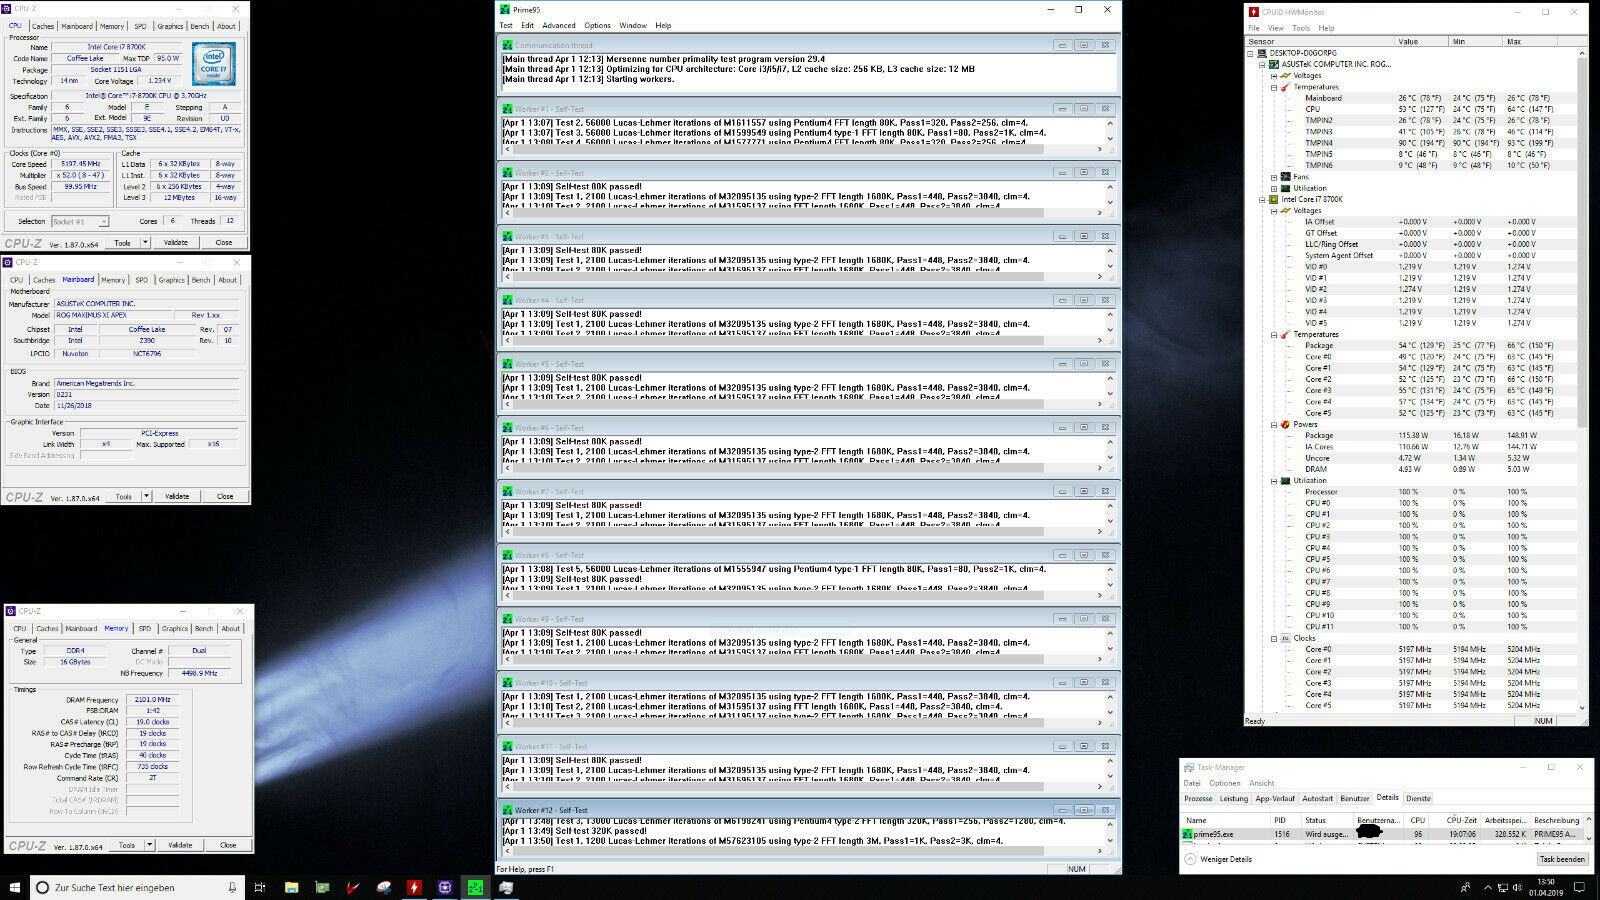Open the Graphics tab in the CPU-Z Memory window

[x=175, y=628]
